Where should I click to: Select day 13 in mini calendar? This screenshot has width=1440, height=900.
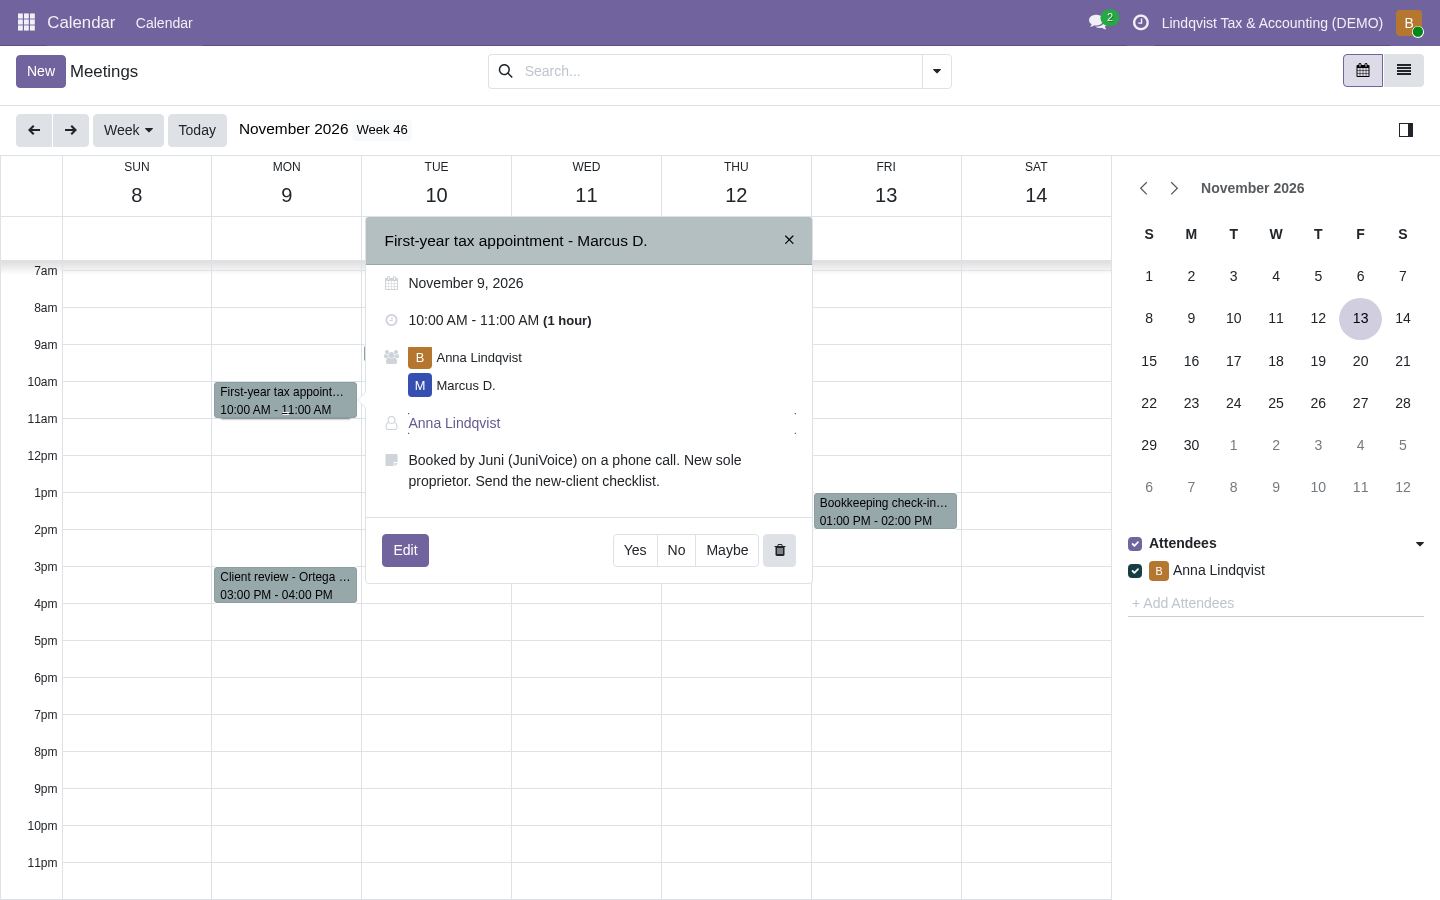coord(1360,318)
